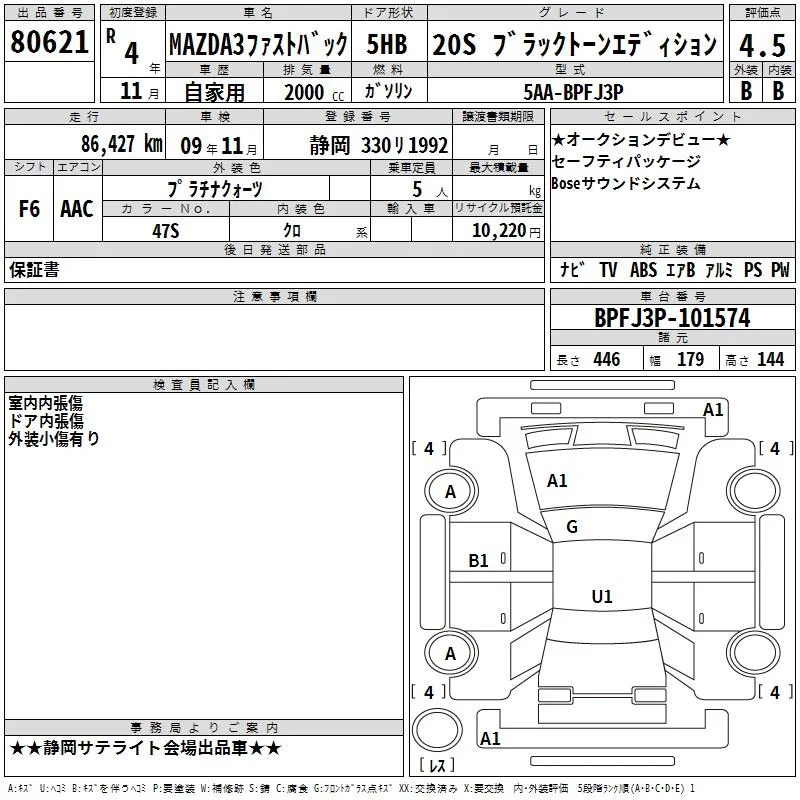The width and height of the screenshot is (800, 800).
Task: Click G mark on windshield diagram
Action: click(572, 527)
